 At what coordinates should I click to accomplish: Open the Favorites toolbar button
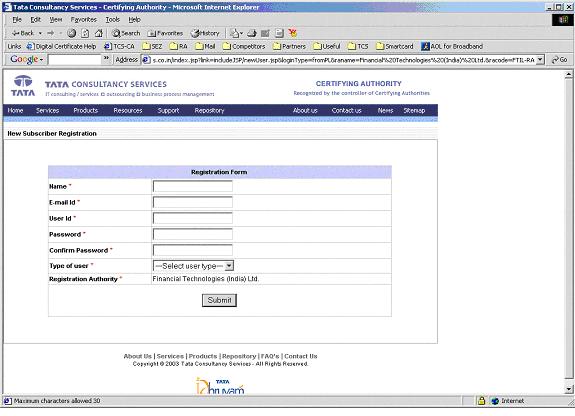click(x=165, y=33)
